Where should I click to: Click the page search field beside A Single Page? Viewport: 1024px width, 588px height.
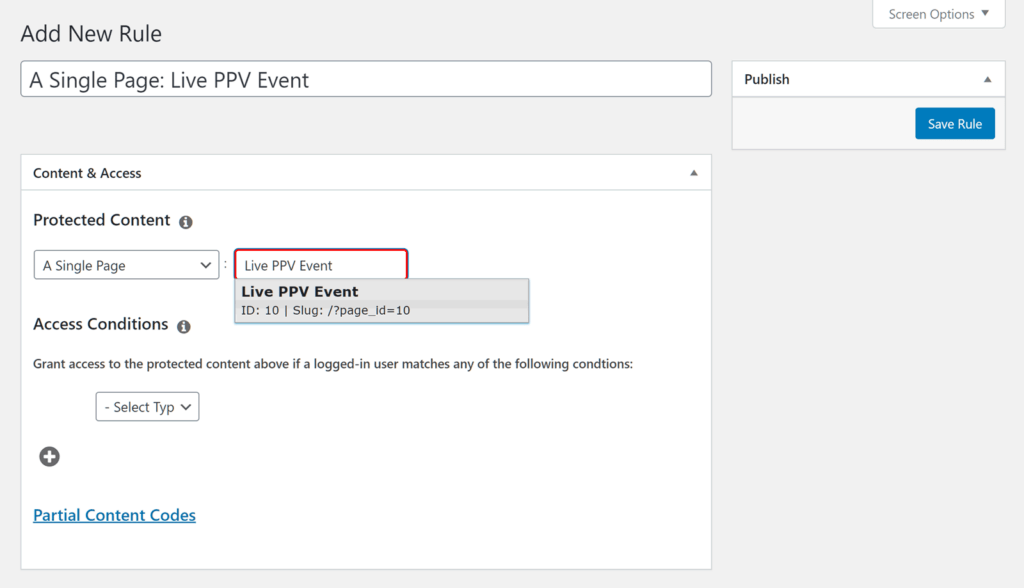[320, 264]
